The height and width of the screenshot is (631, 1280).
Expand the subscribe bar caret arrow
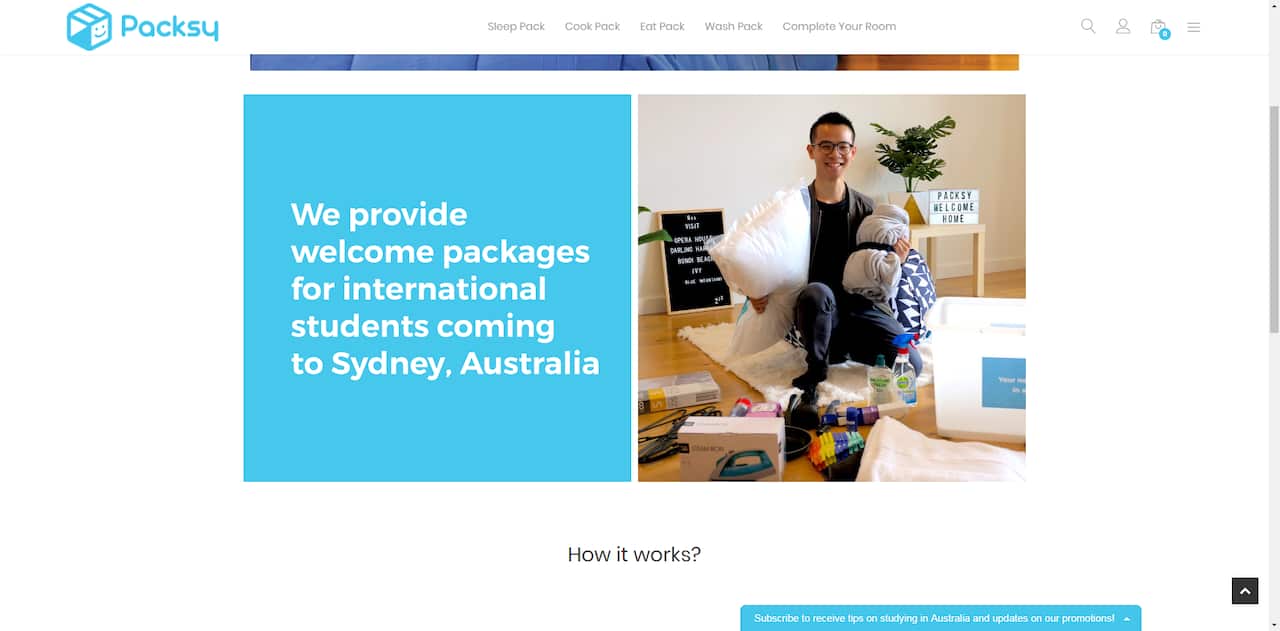1127,619
